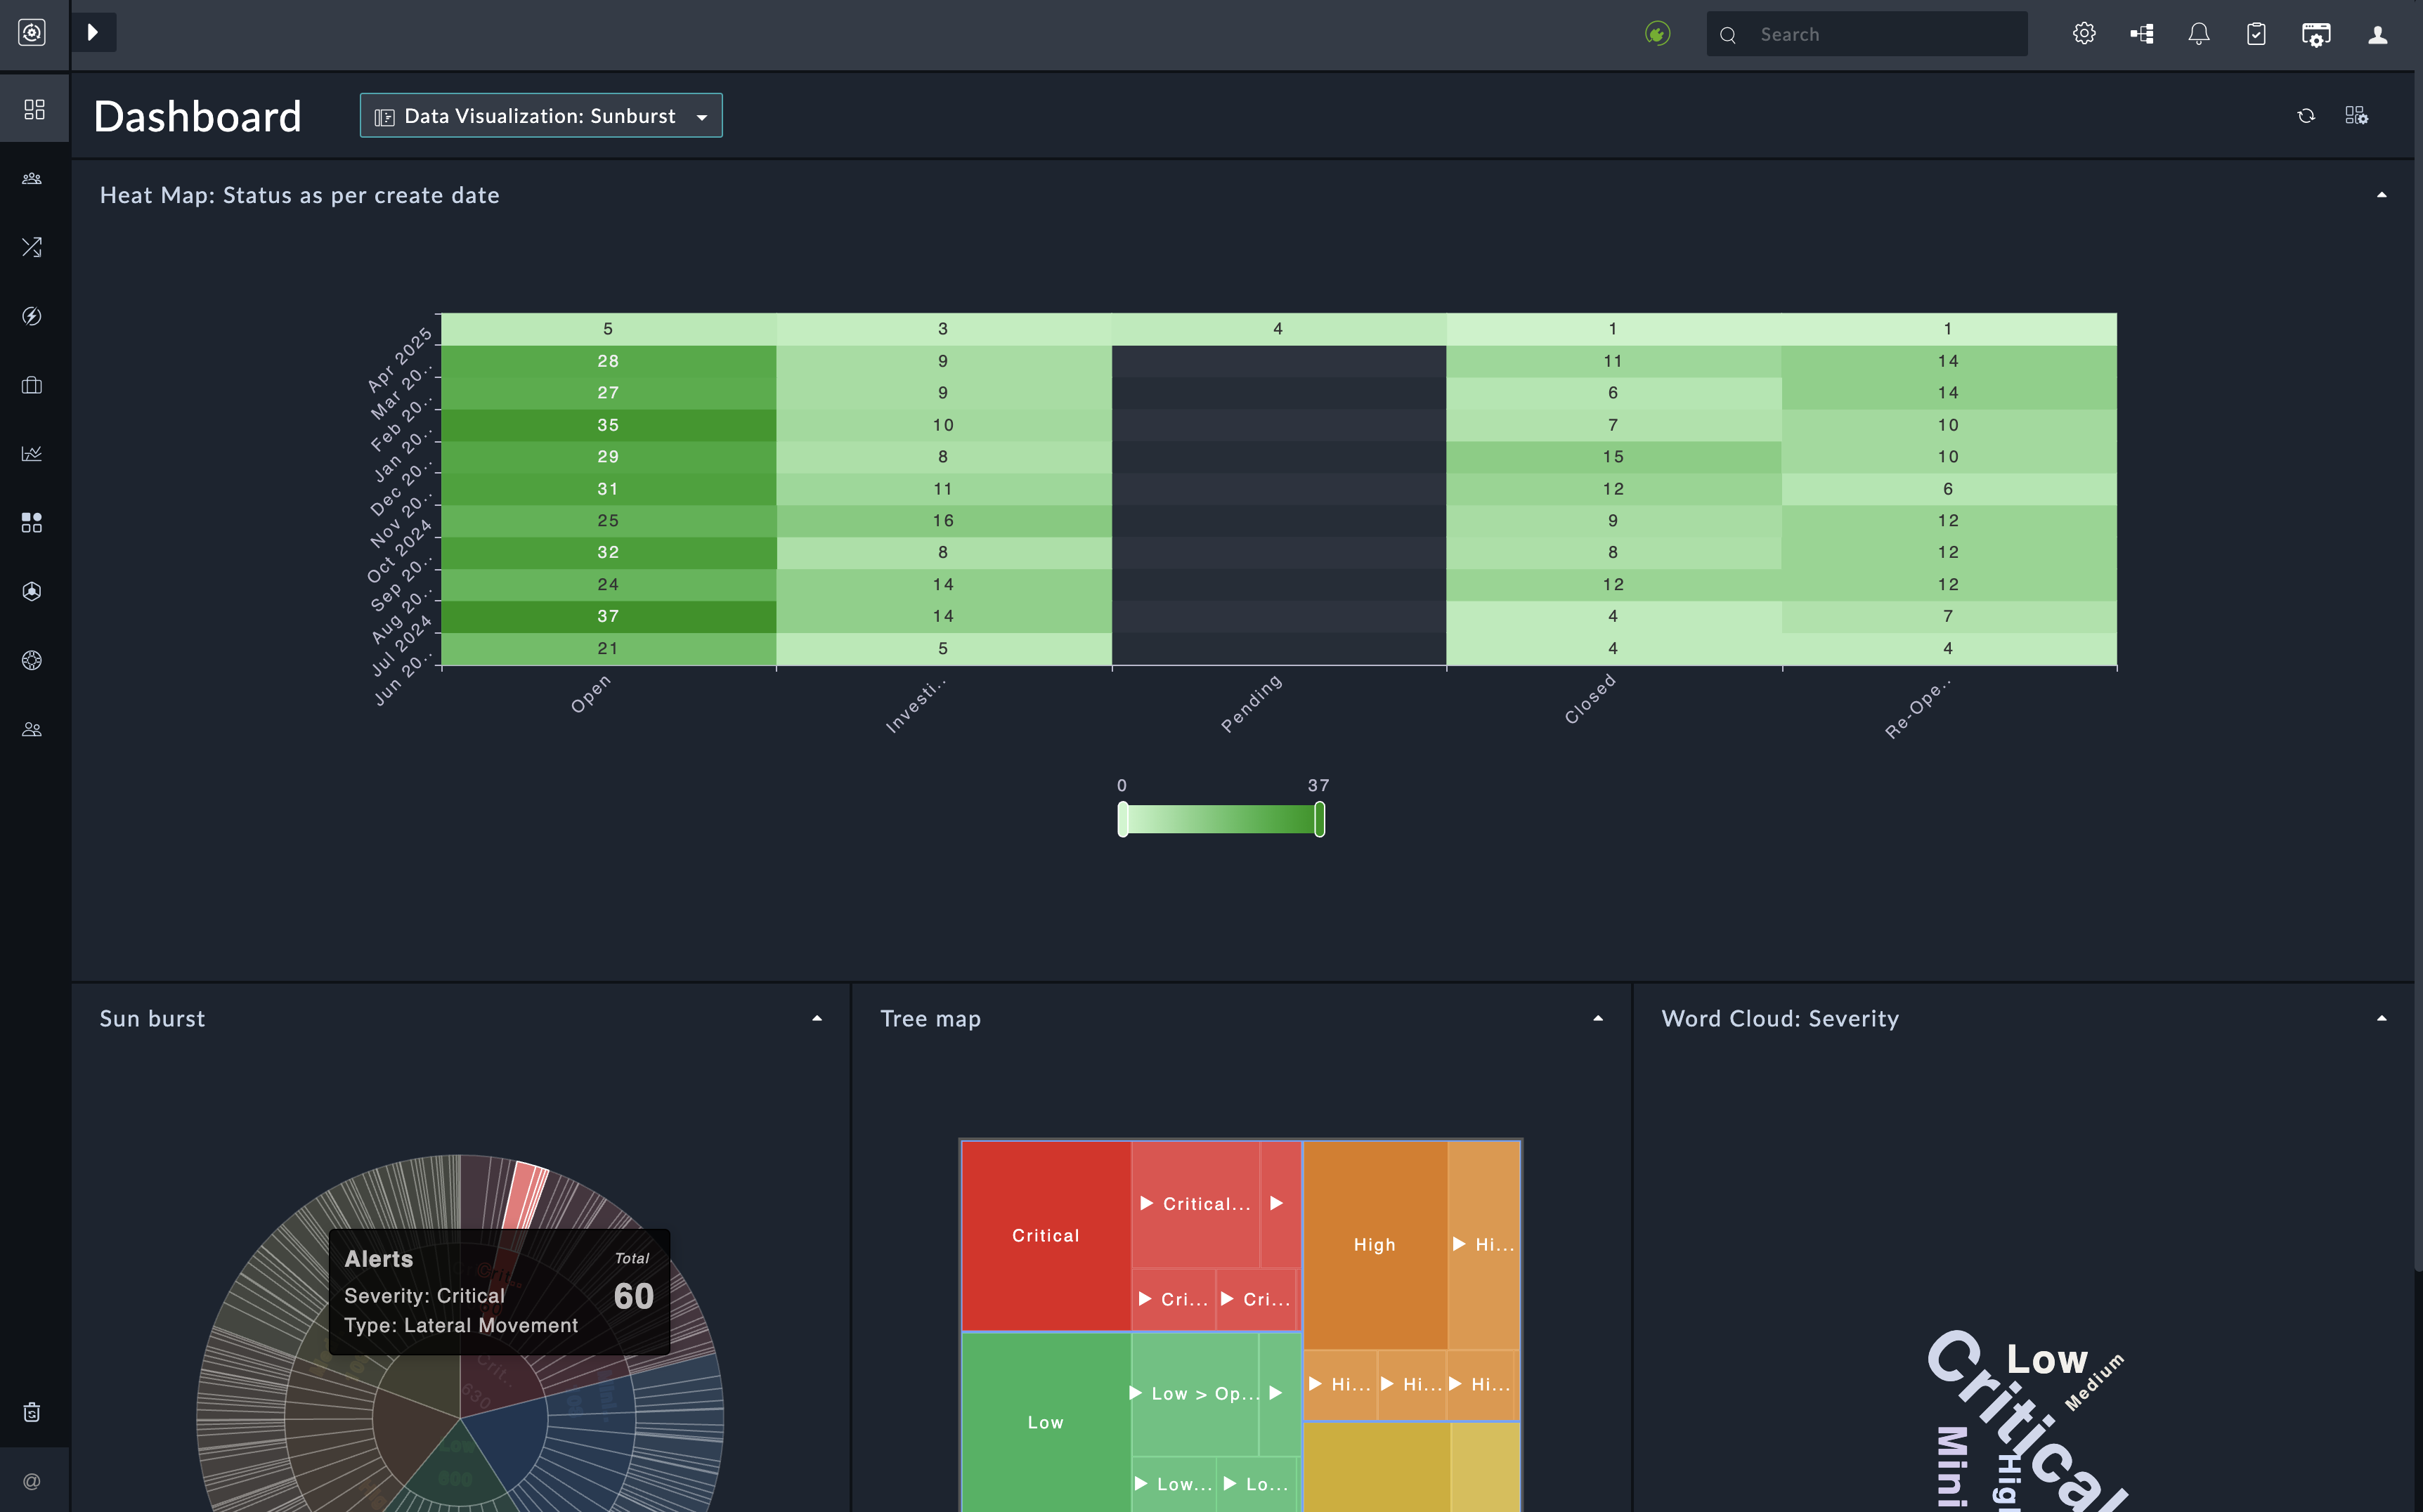
Task: Collapse the Word Cloud: Severity panel
Action: [2381, 1018]
